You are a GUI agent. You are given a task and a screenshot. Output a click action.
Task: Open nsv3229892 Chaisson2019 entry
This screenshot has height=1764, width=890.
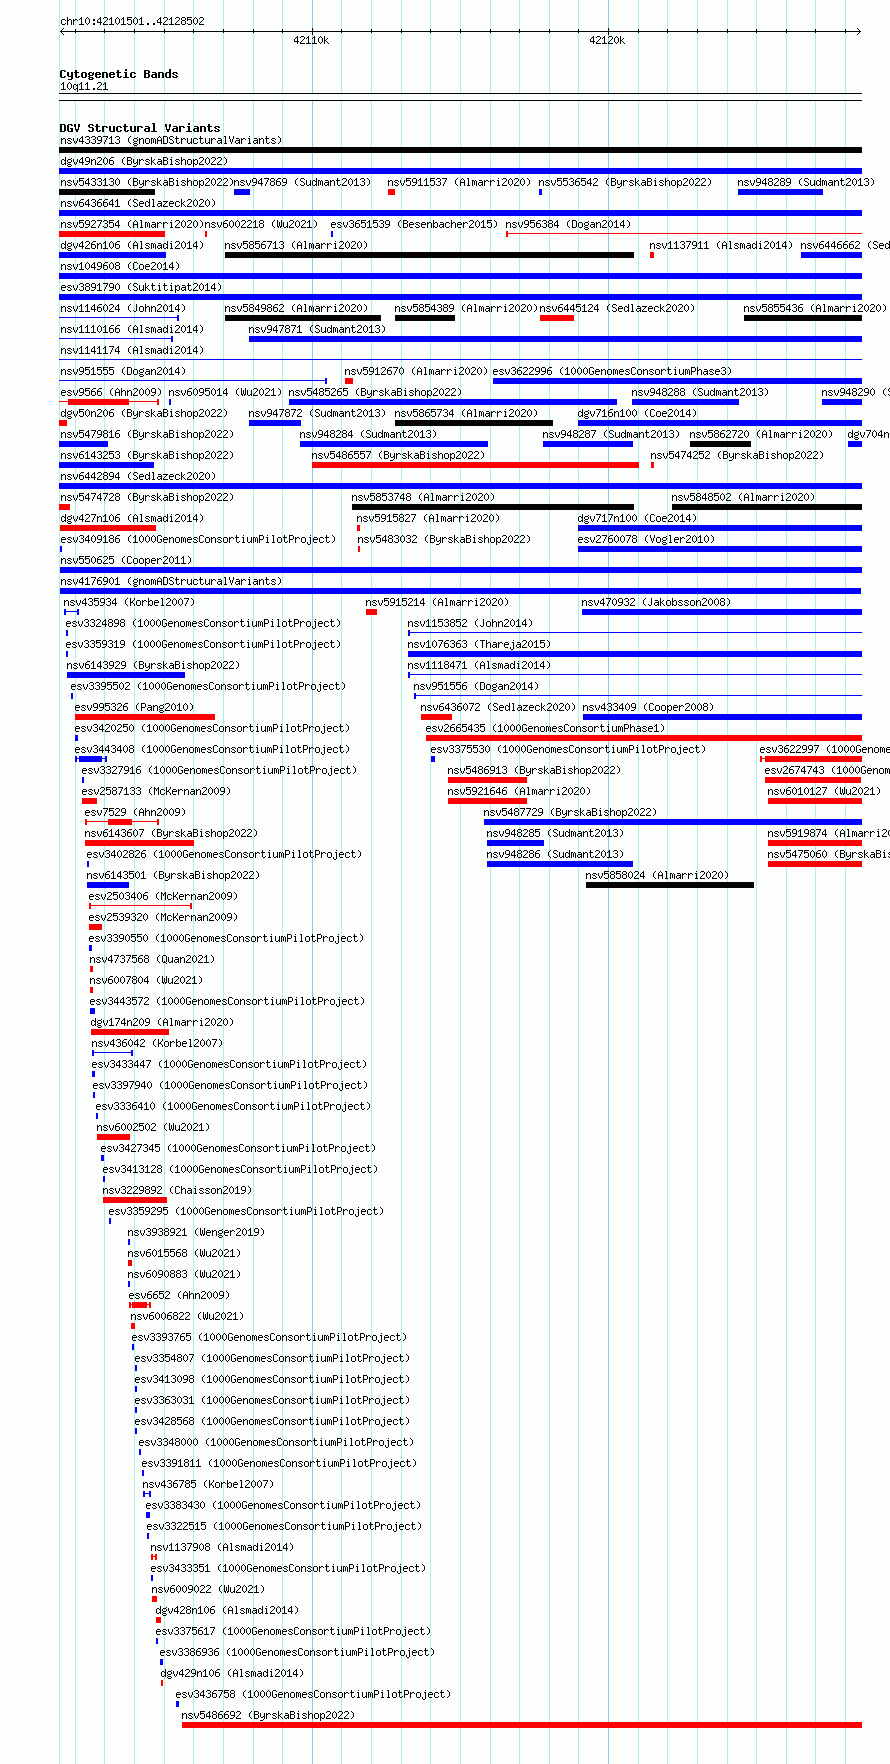tap(177, 1190)
